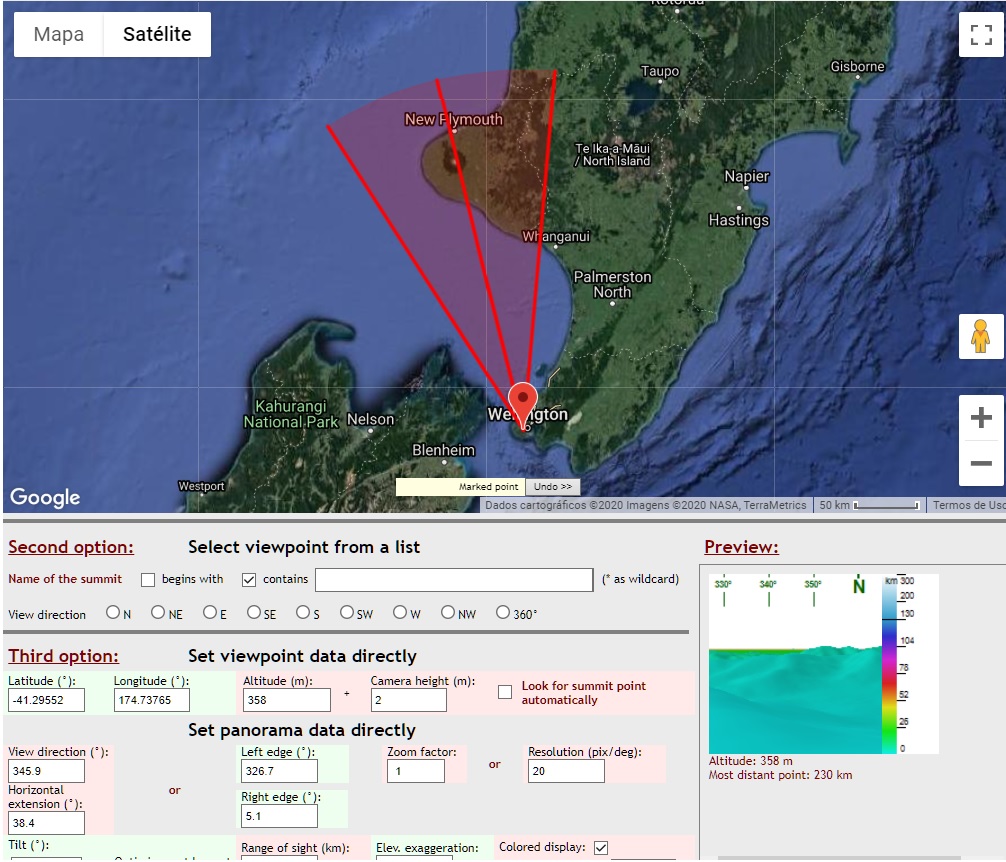The height and width of the screenshot is (862, 1006).
Task: Click the 'Preview:' heading
Action: 742,547
